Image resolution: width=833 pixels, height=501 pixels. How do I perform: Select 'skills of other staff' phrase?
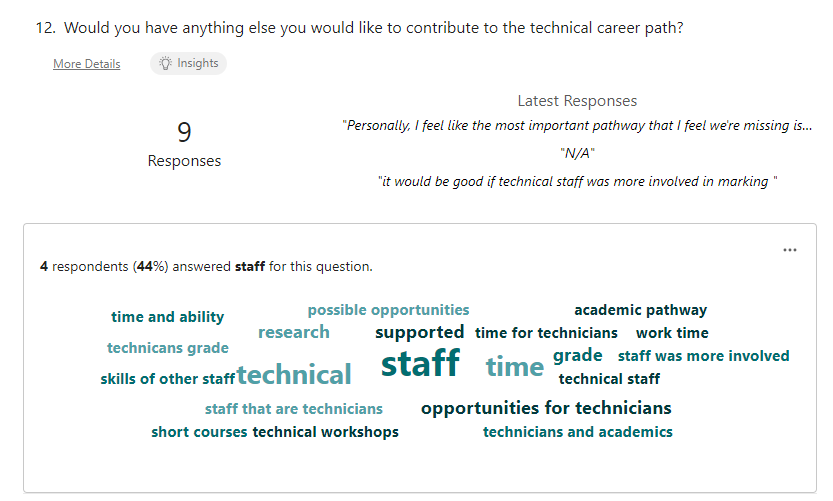pos(167,379)
